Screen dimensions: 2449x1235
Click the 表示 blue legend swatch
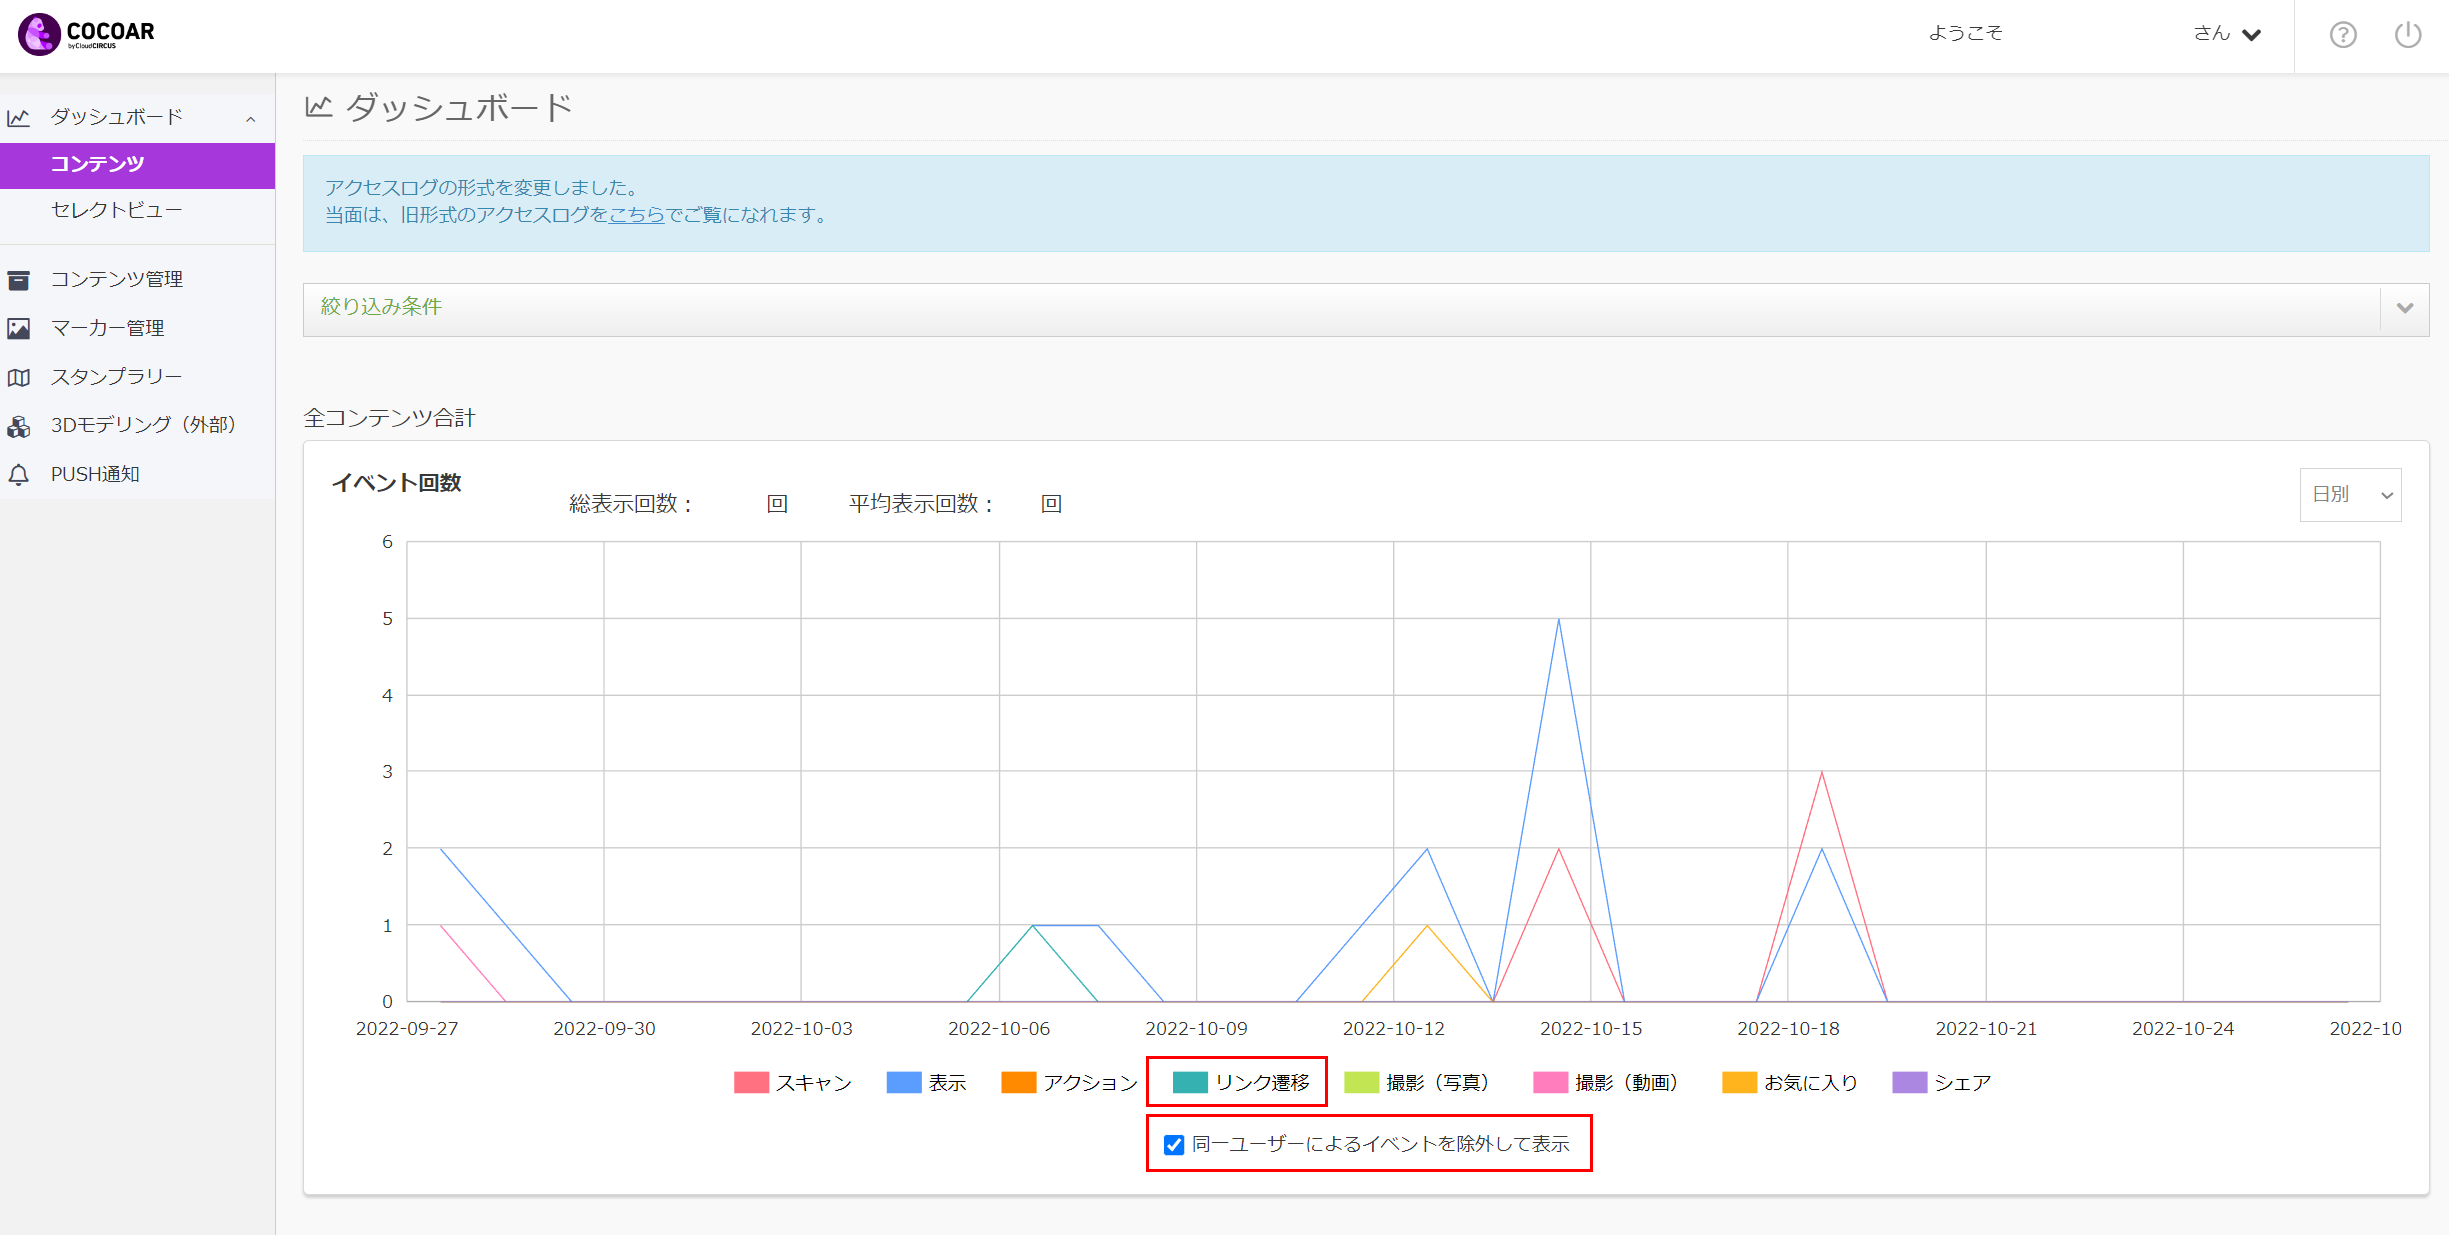point(904,1082)
